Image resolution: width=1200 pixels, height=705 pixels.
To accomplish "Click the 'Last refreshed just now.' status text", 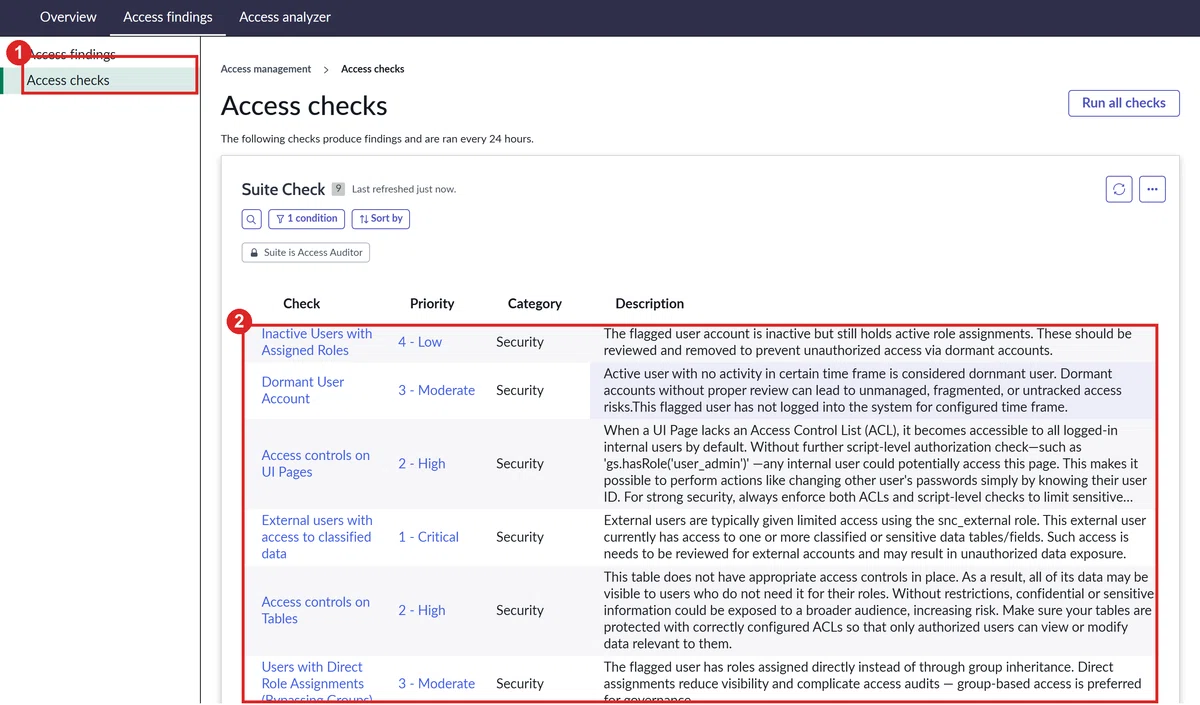I will point(404,189).
